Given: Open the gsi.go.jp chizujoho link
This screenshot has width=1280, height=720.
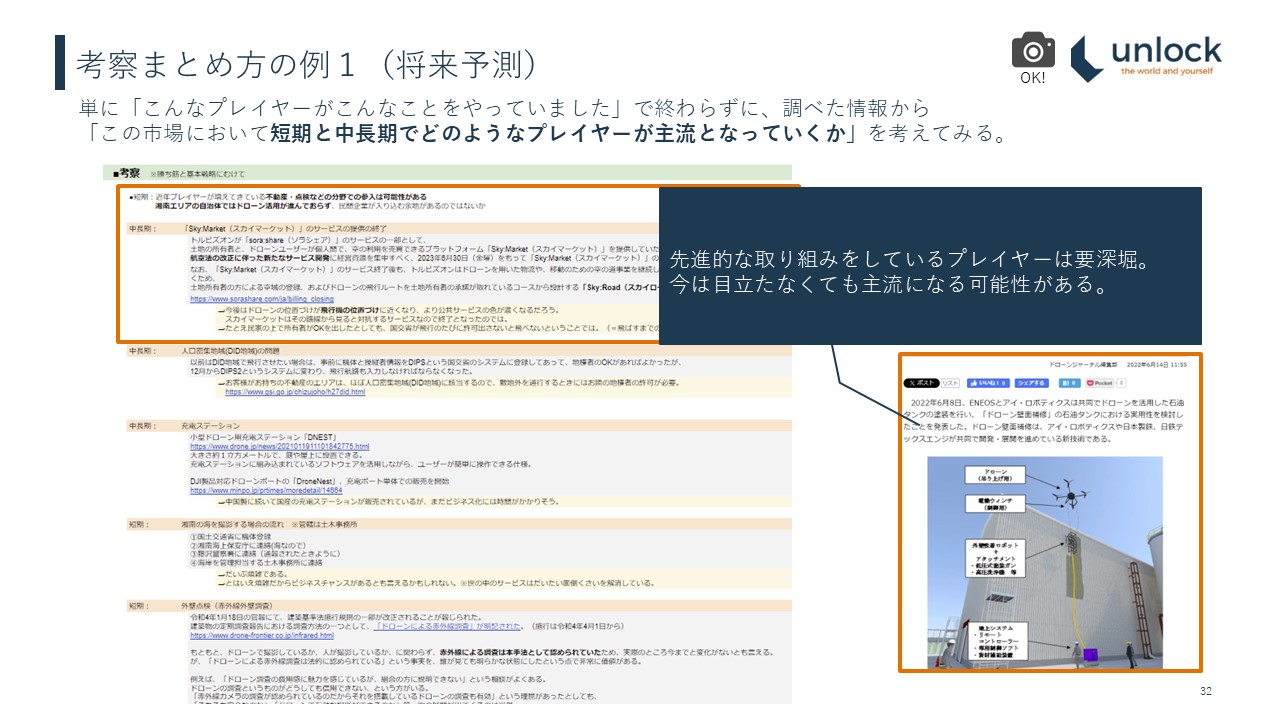Looking at the screenshot, I should click(x=295, y=392).
